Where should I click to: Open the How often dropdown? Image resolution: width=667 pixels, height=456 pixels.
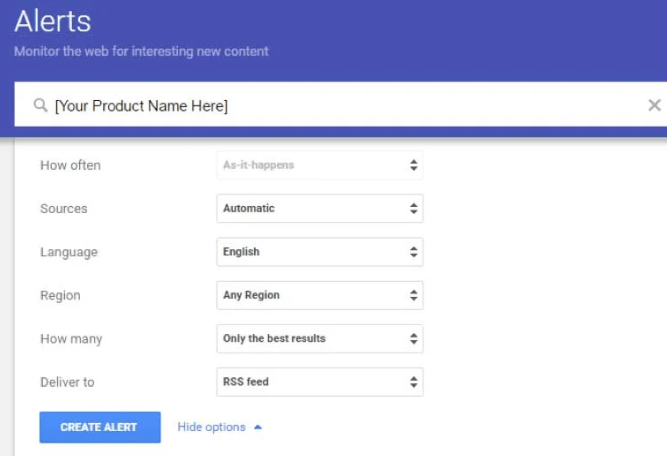coord(319,165)
